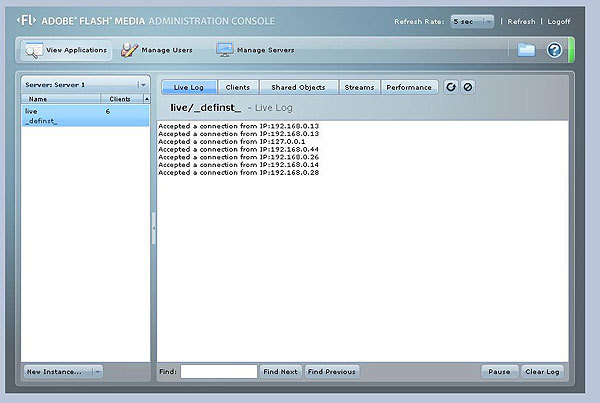Sort by the Clients column header
Screen dimensions: 600x403
pyautogui.click(x=122, y=99)
